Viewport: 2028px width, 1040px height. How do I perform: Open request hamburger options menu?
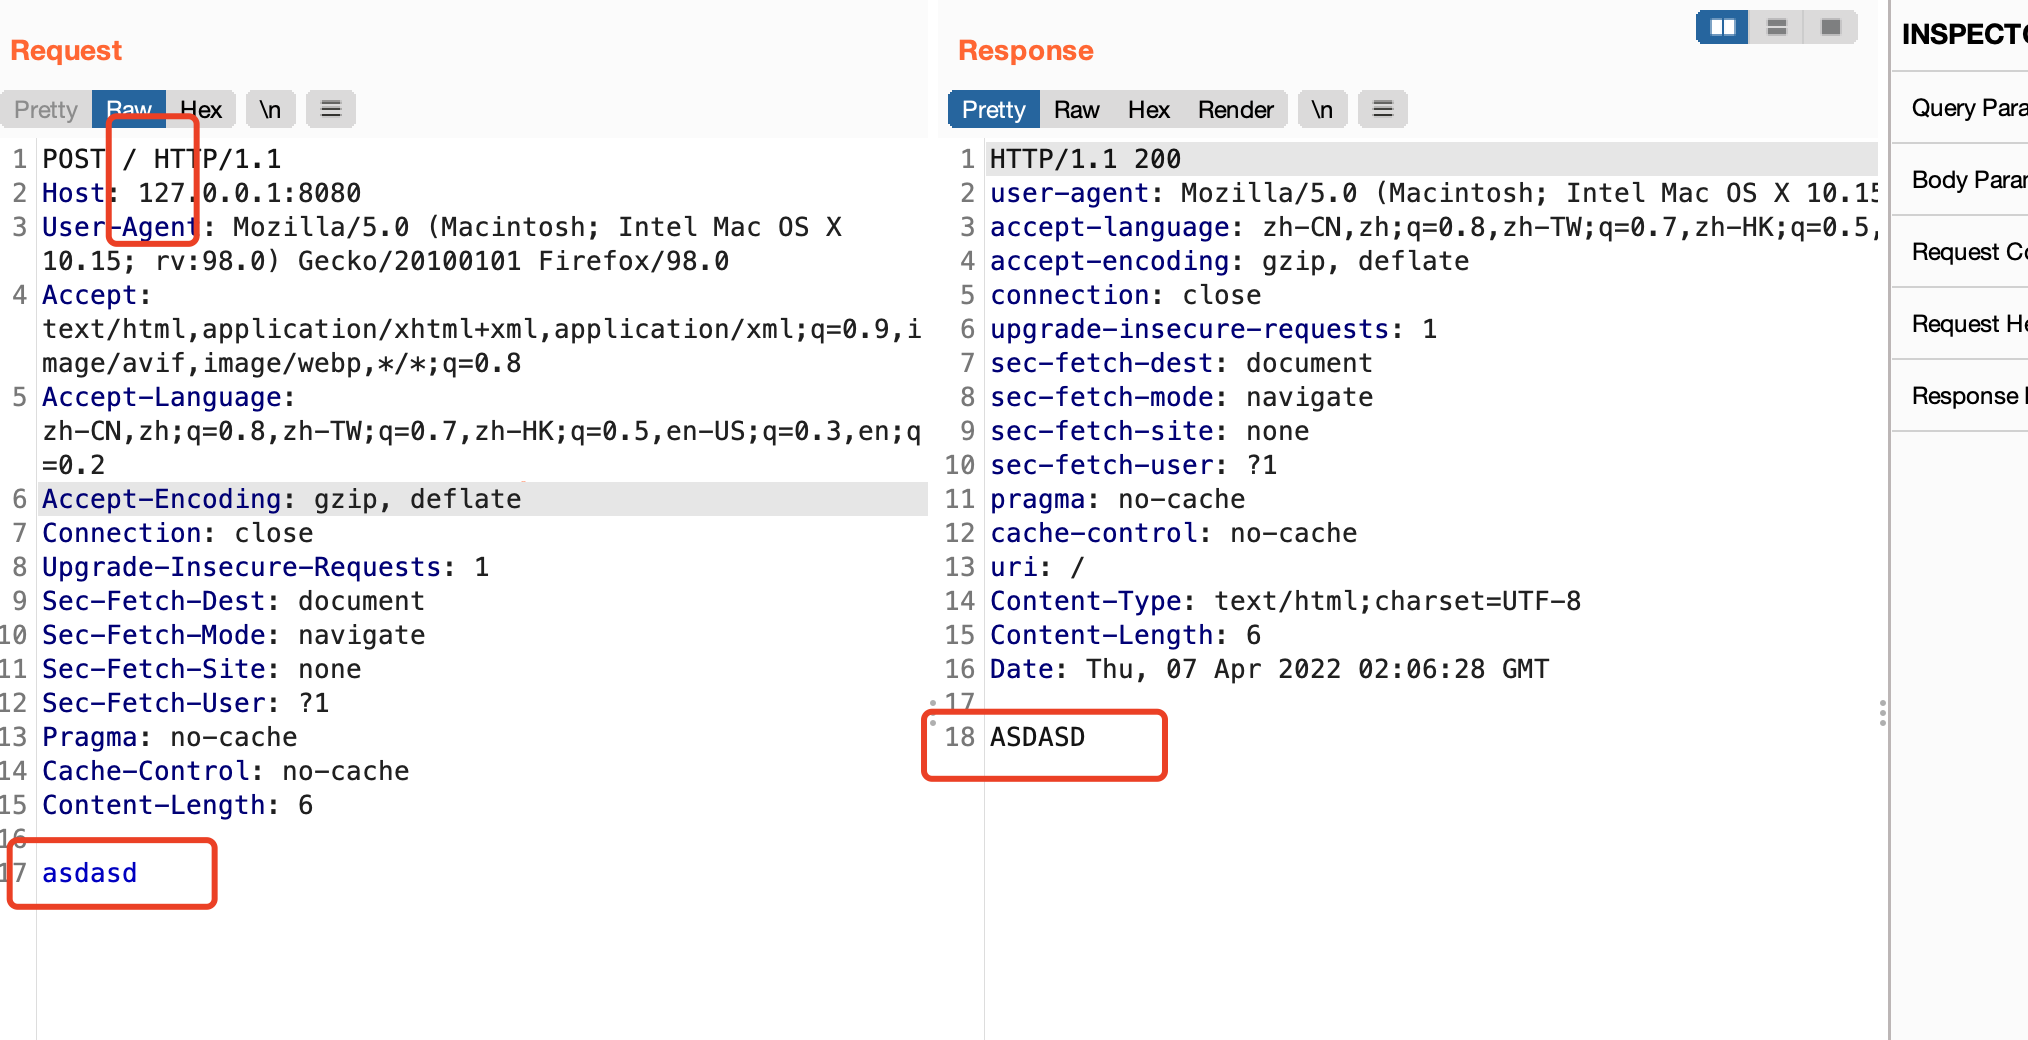coord(331,109)
